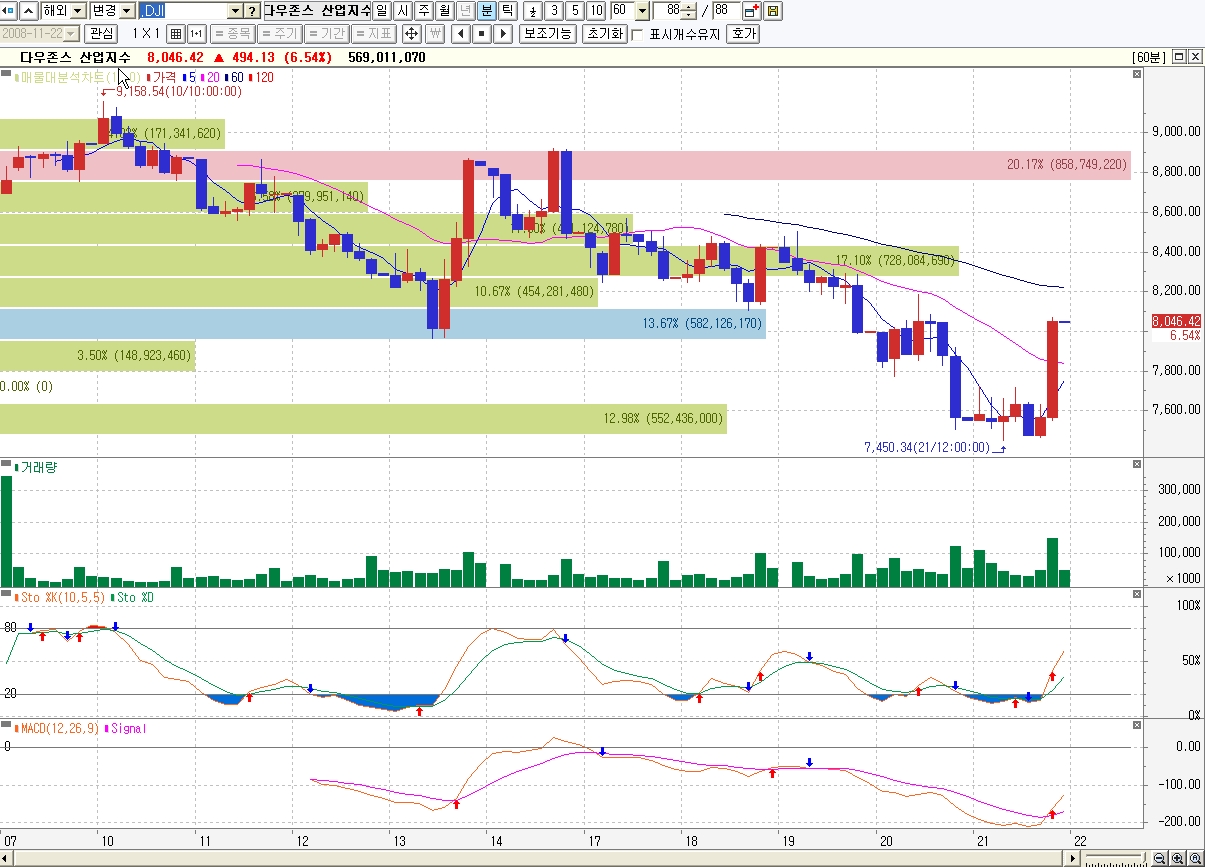This screenshot has width=1205, height=867.
Task: Close the 거래량 volume panel
Action: coord(1136,465)
